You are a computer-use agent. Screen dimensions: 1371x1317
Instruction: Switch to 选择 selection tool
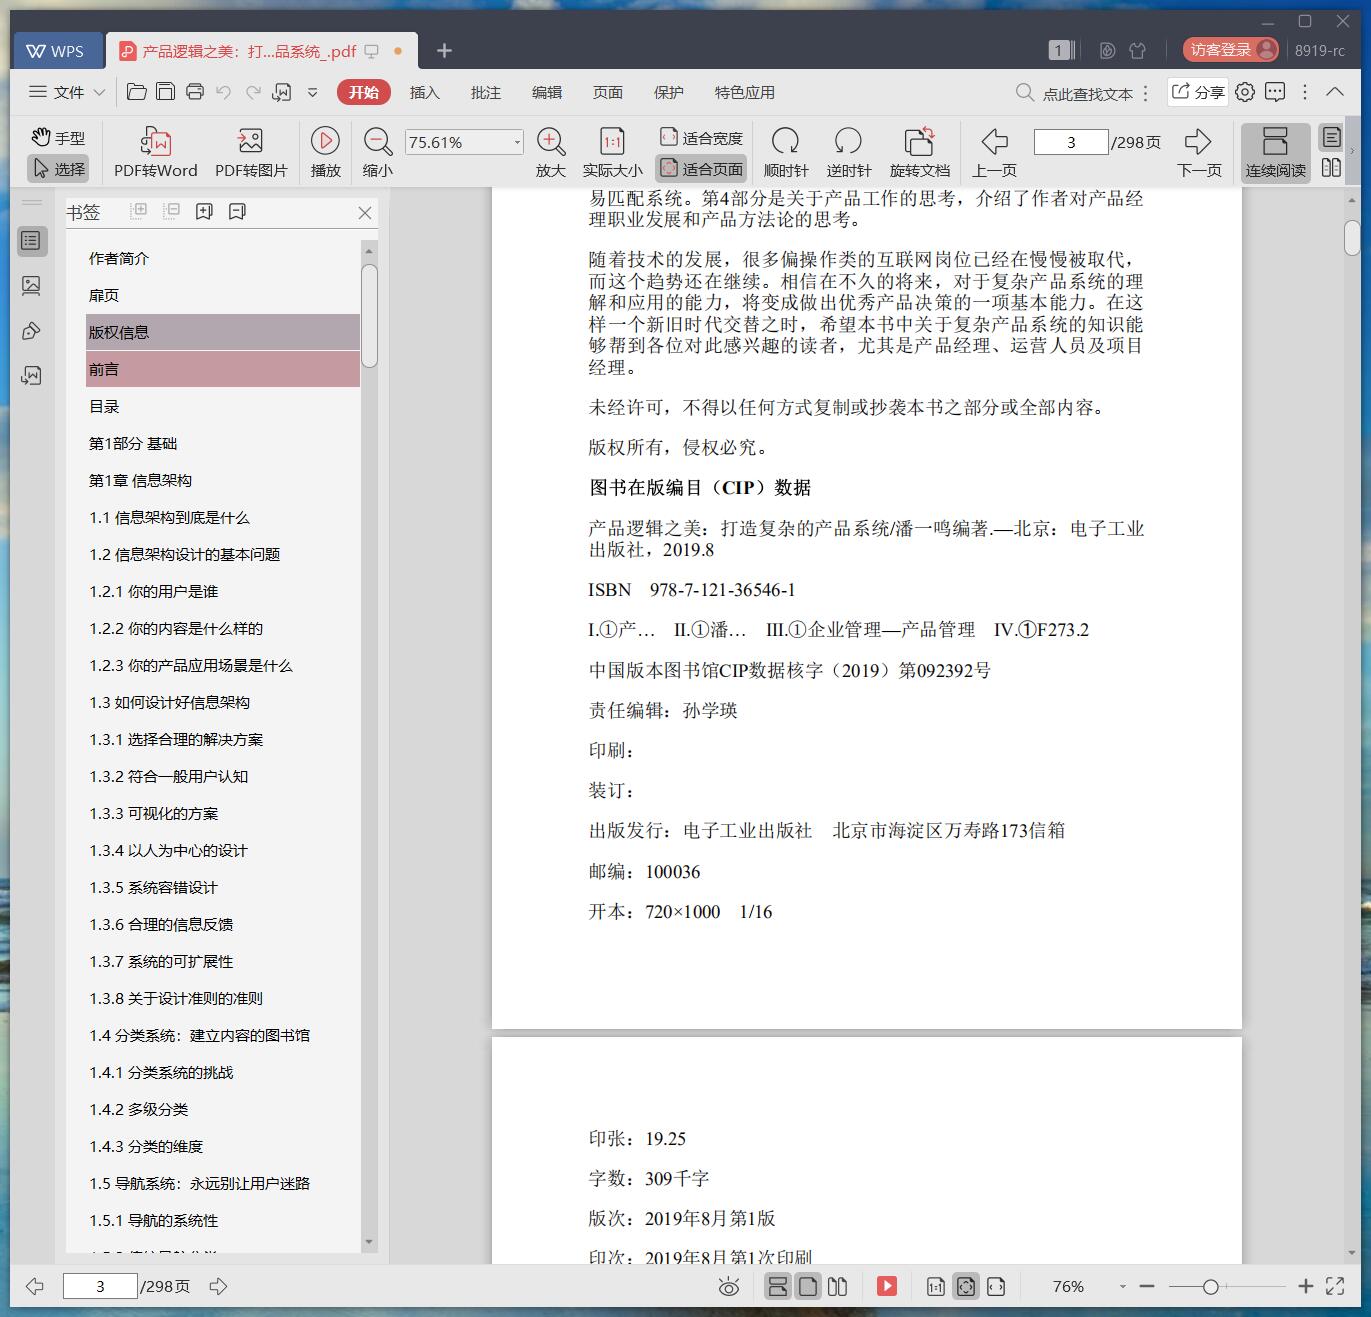pyautogui.click(x=58, y=169)
